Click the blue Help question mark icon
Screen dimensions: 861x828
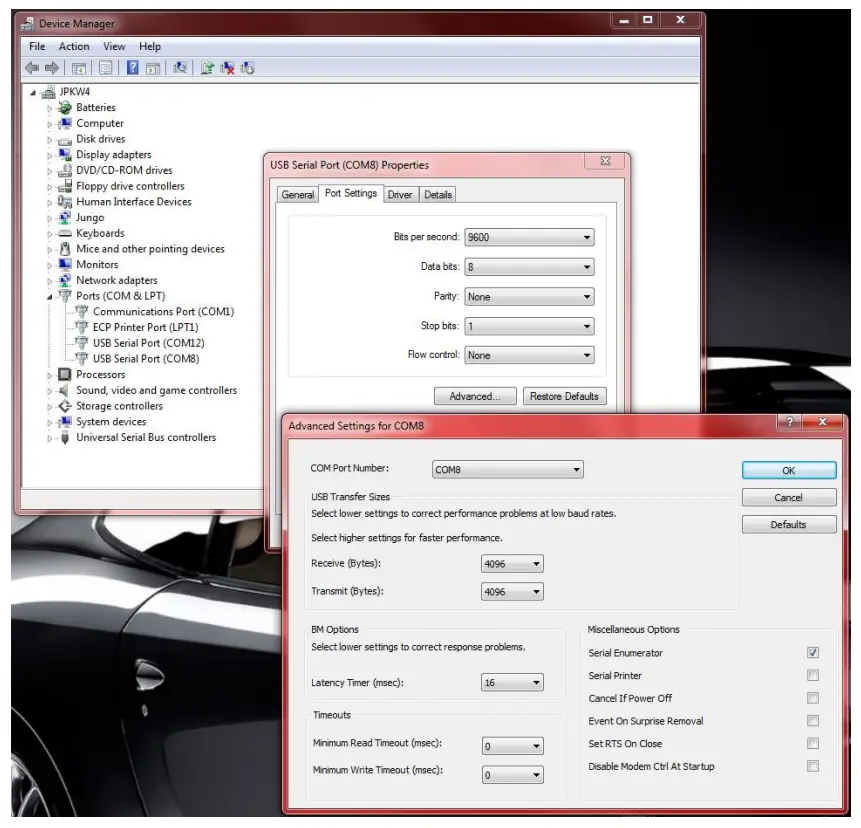click(131, 68)
